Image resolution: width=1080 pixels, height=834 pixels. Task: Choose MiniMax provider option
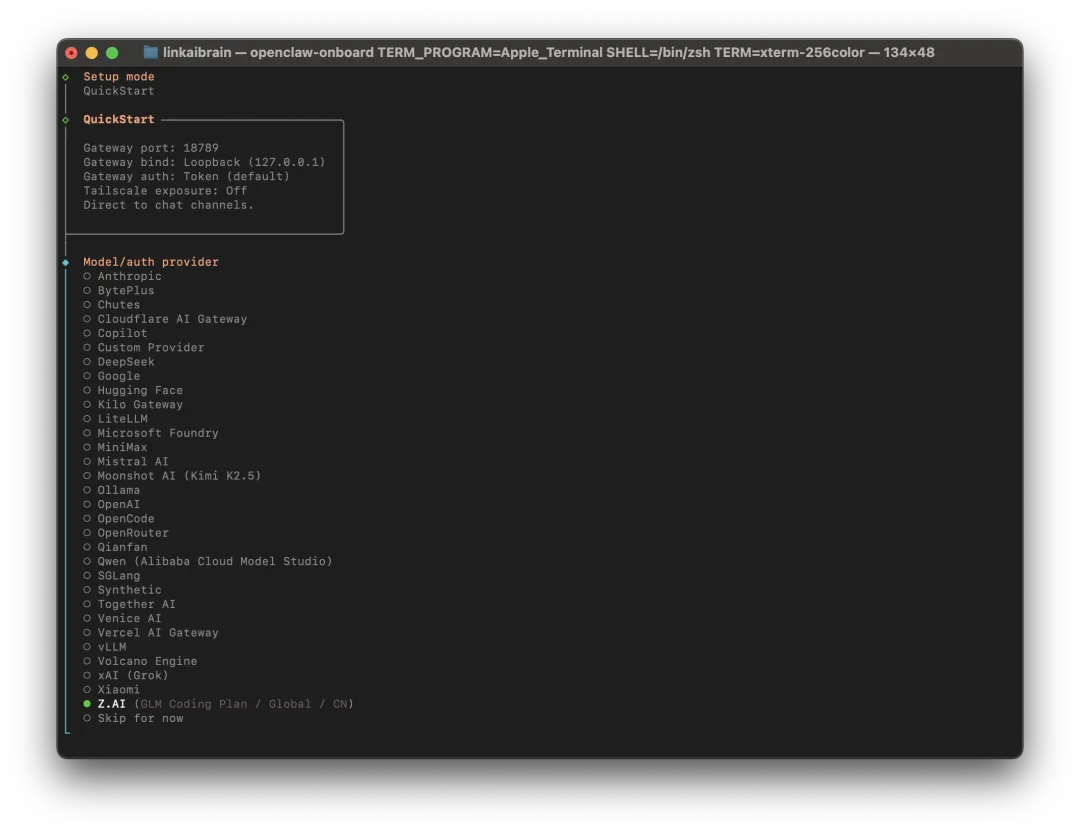pyautogui.click(x=115, y=447)
